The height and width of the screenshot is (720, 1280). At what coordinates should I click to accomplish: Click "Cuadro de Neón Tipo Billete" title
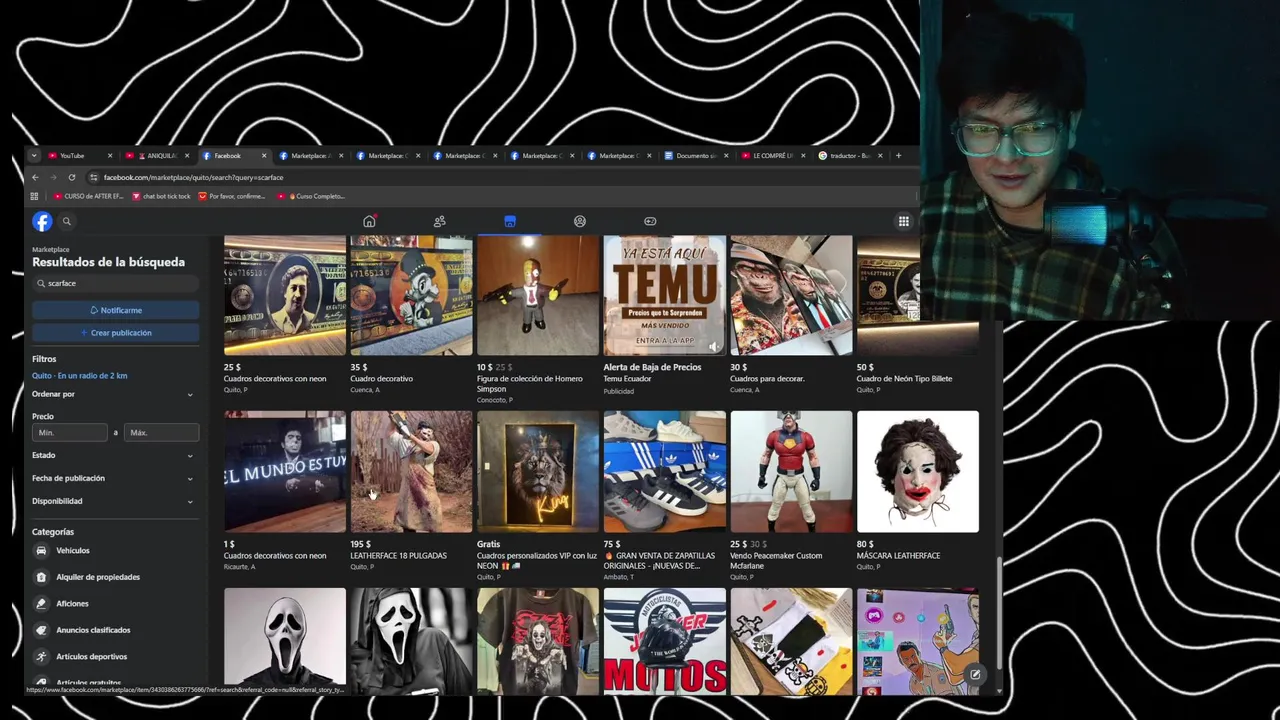[904, 379]
